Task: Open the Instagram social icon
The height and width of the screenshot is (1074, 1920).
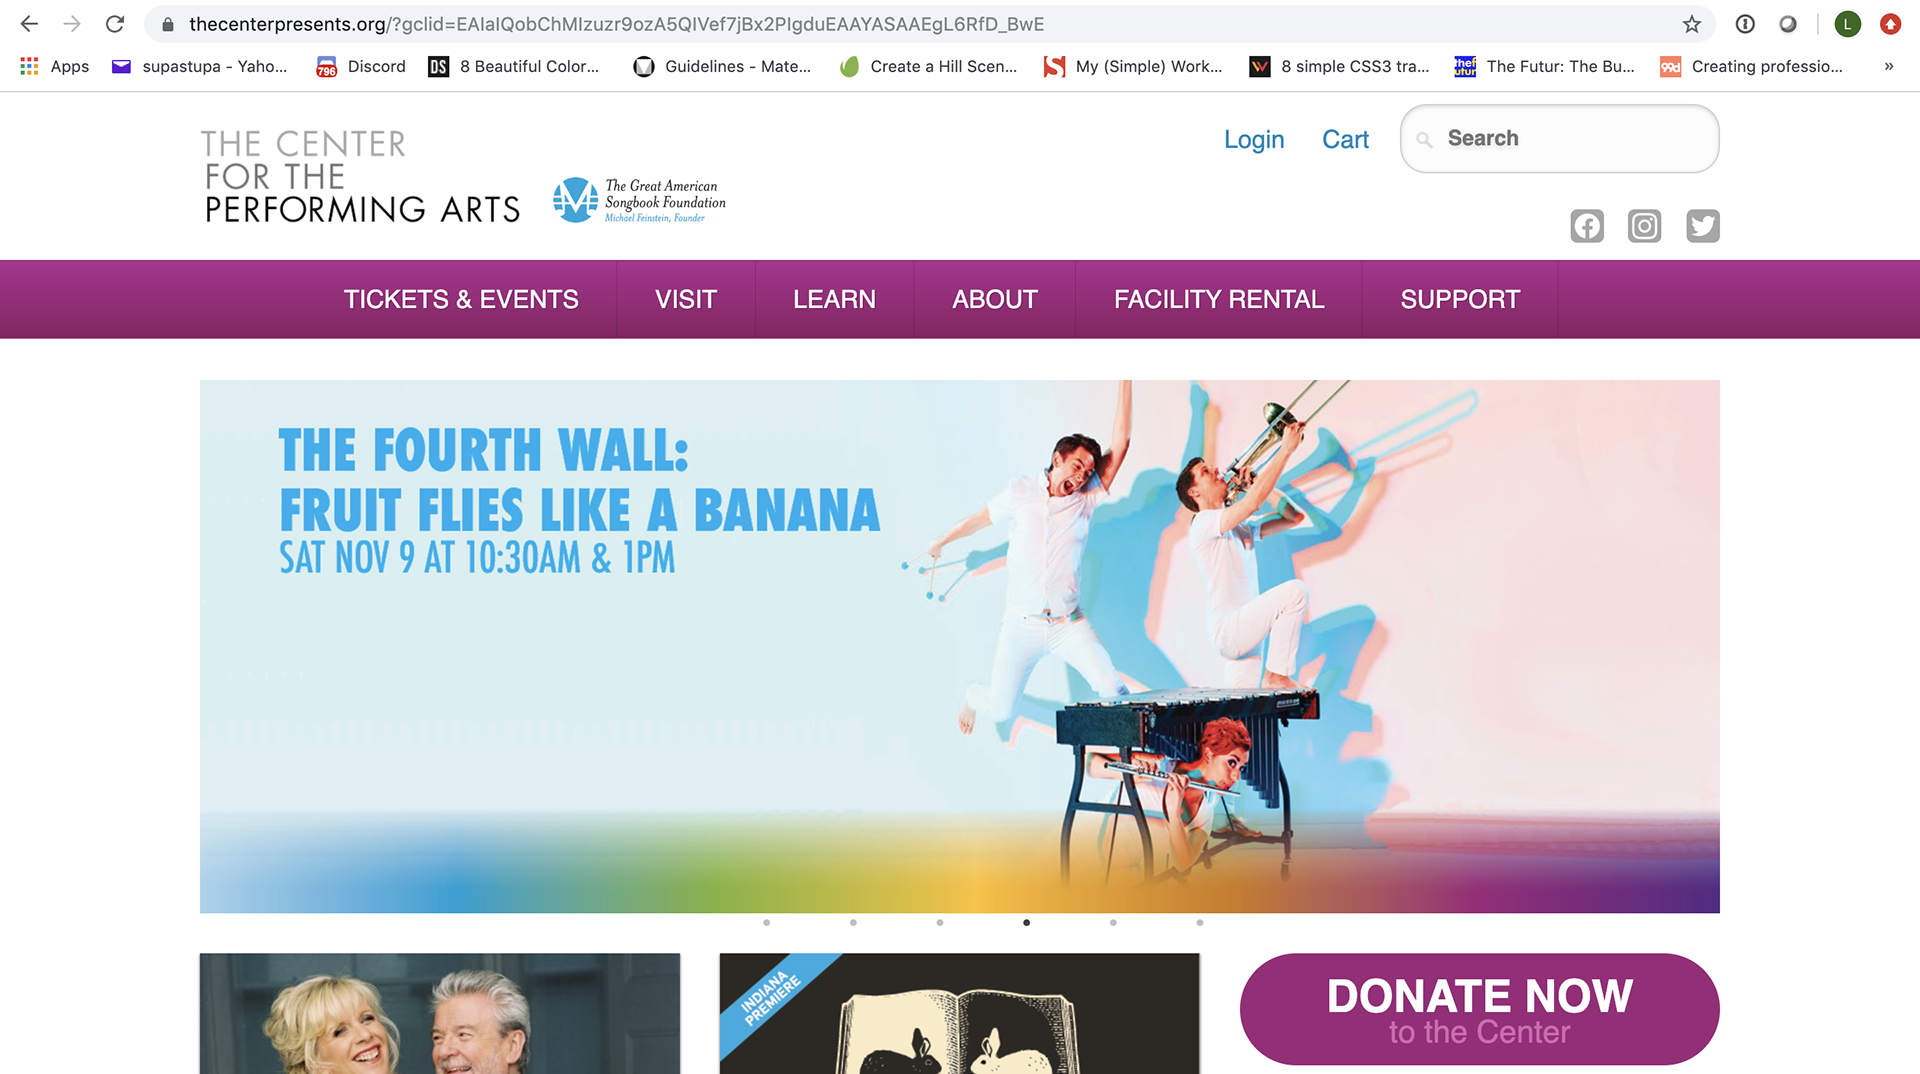Action: [x=1645, y=226]
